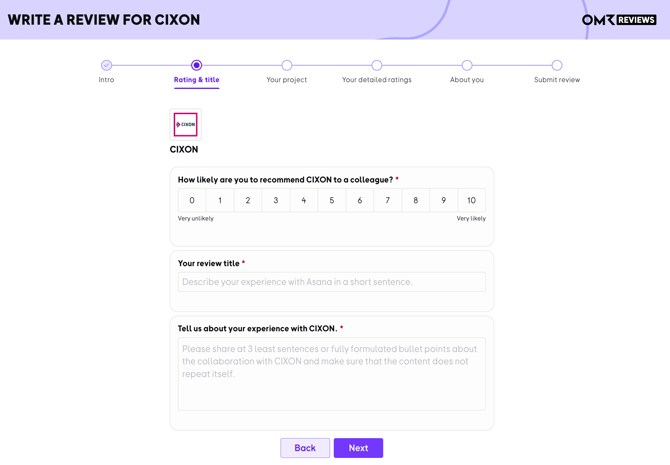Click the About you step circle

pos(467,65)
